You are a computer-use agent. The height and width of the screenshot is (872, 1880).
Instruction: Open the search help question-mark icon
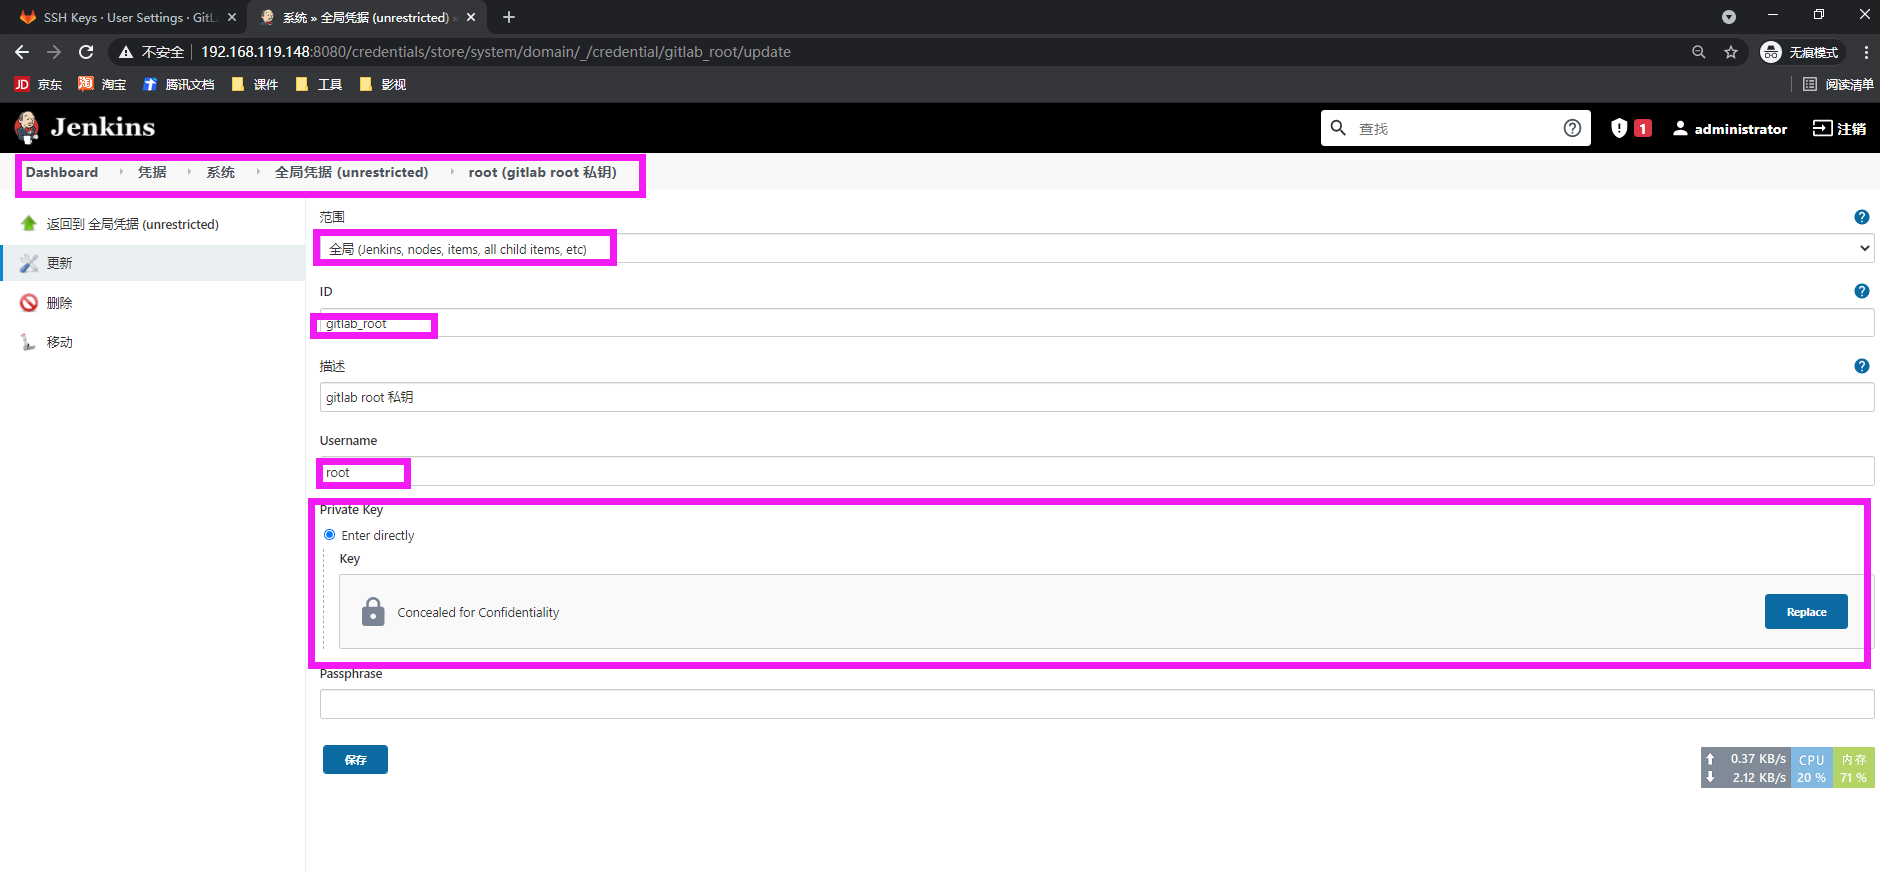(x=1572, y=128)
